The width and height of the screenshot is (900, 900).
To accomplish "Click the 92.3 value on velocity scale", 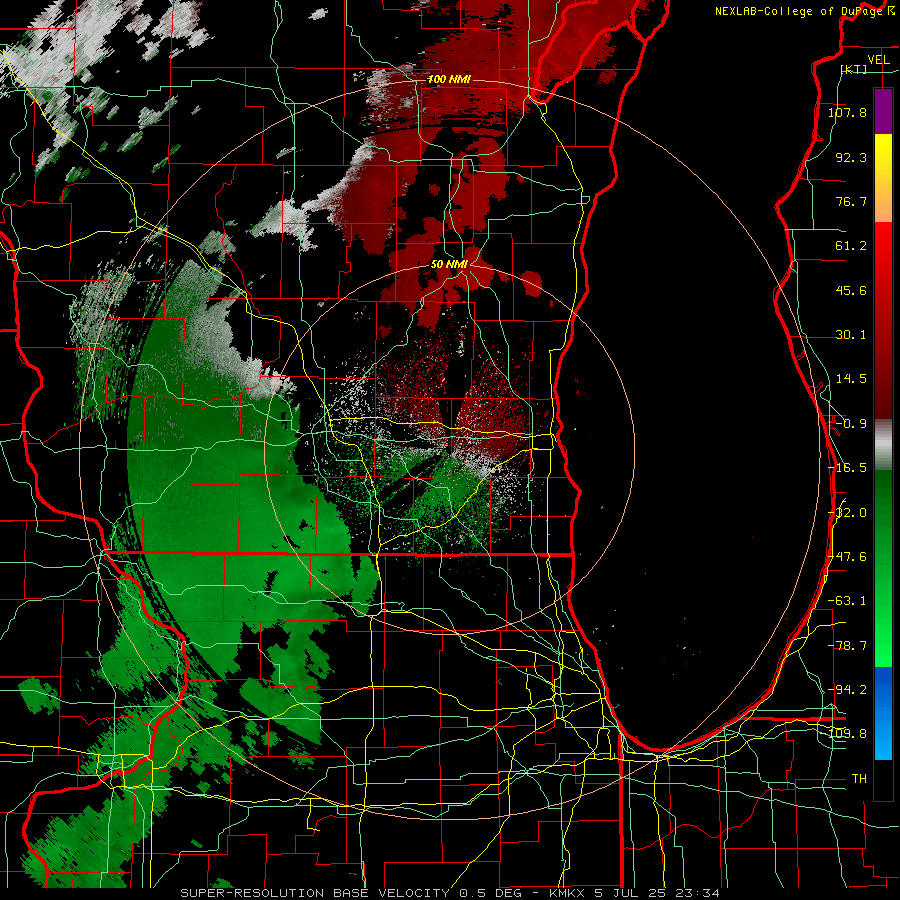I will coord(851,157).
